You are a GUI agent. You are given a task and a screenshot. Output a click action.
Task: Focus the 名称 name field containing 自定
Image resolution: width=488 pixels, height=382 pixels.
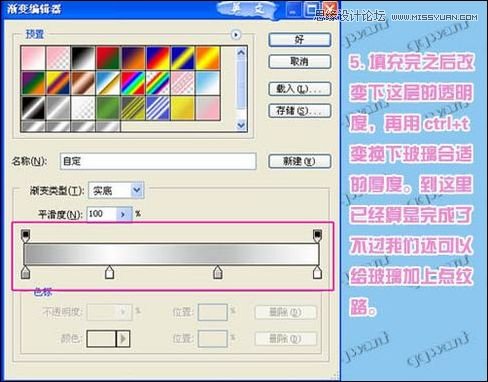[158, 161]
